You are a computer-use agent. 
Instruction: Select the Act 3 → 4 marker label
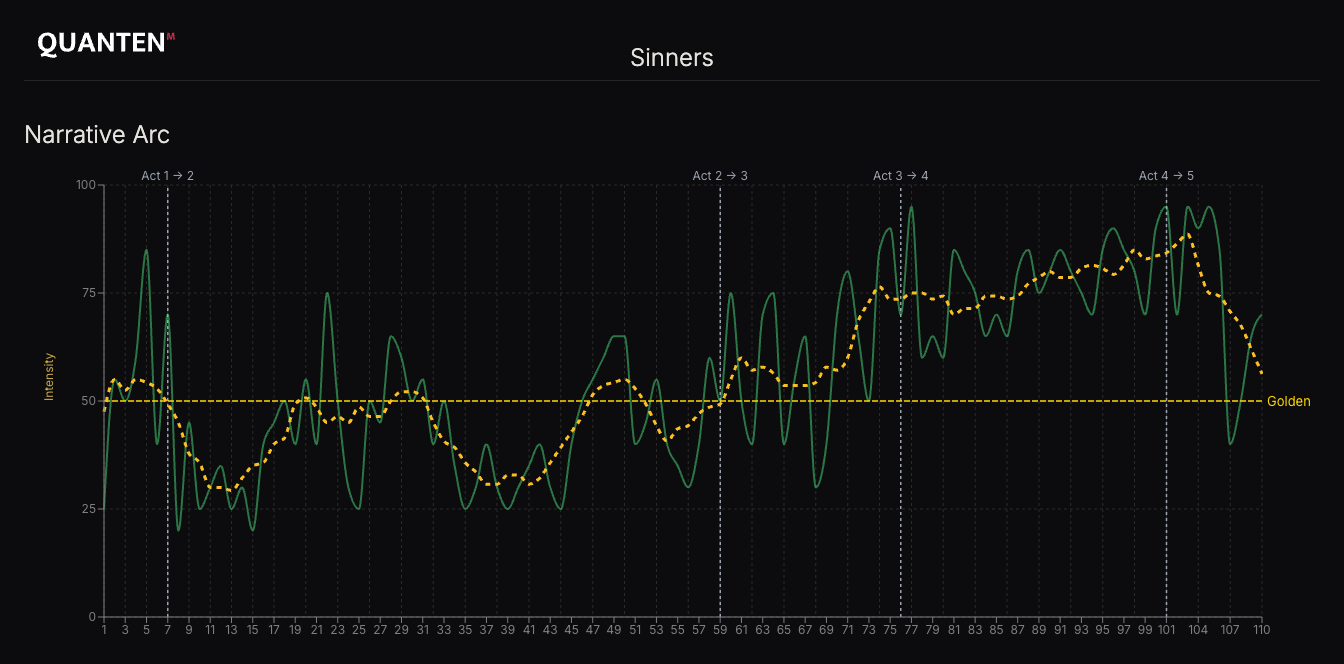[x=900, y=176]
